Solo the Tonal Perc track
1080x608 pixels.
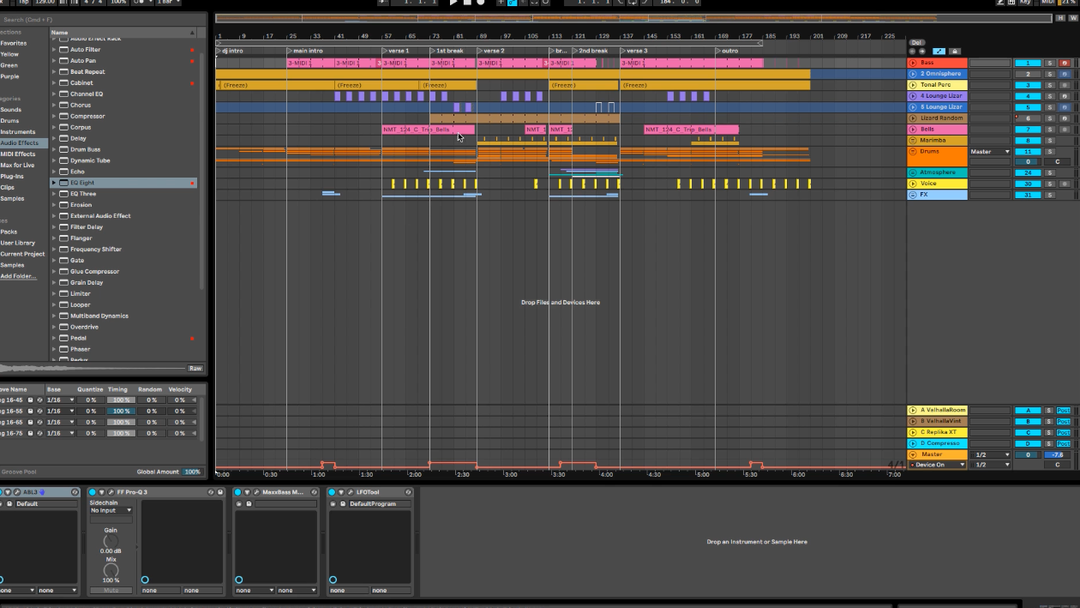coord(1049,85)
